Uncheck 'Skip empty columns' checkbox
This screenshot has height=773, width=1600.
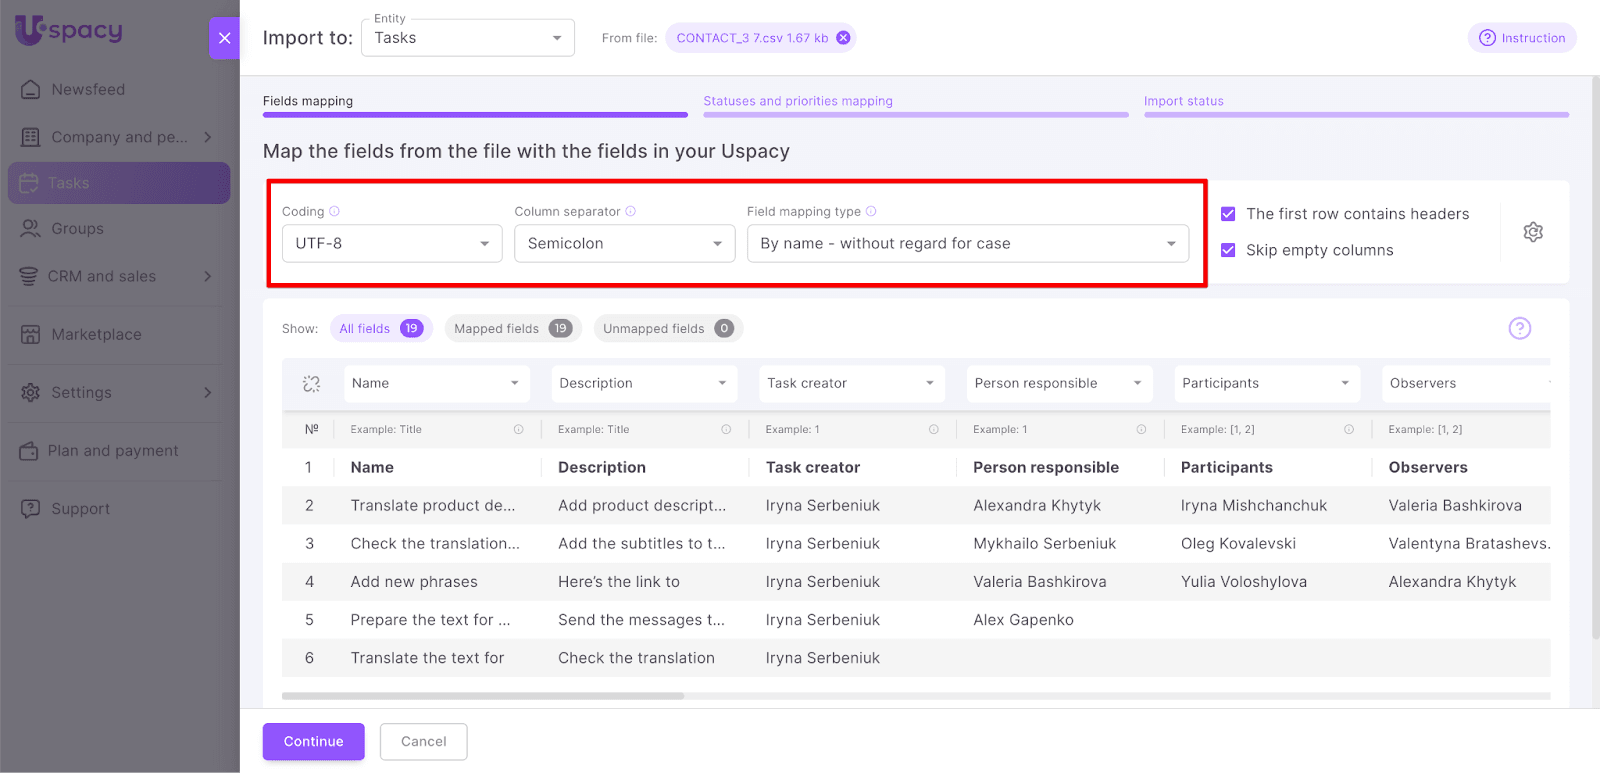[1228, 250]
